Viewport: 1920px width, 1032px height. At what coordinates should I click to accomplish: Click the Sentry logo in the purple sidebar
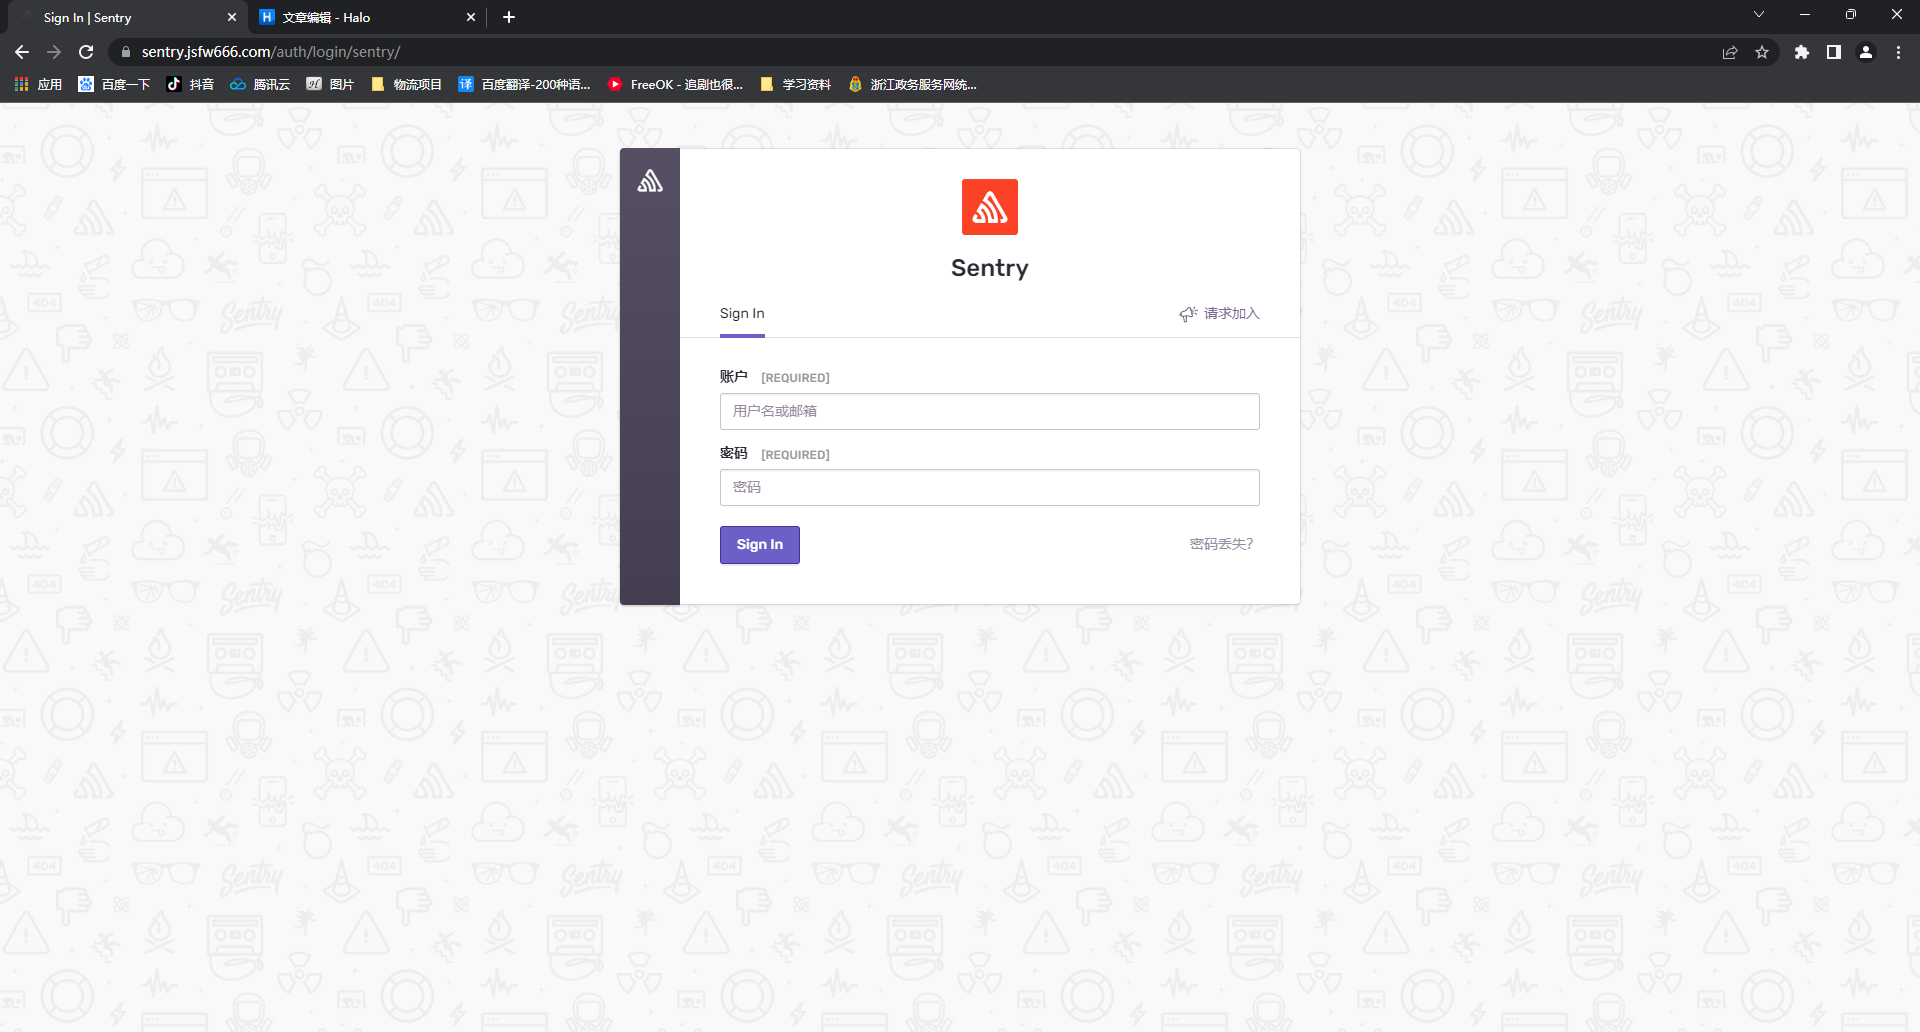tap(650, 181)
